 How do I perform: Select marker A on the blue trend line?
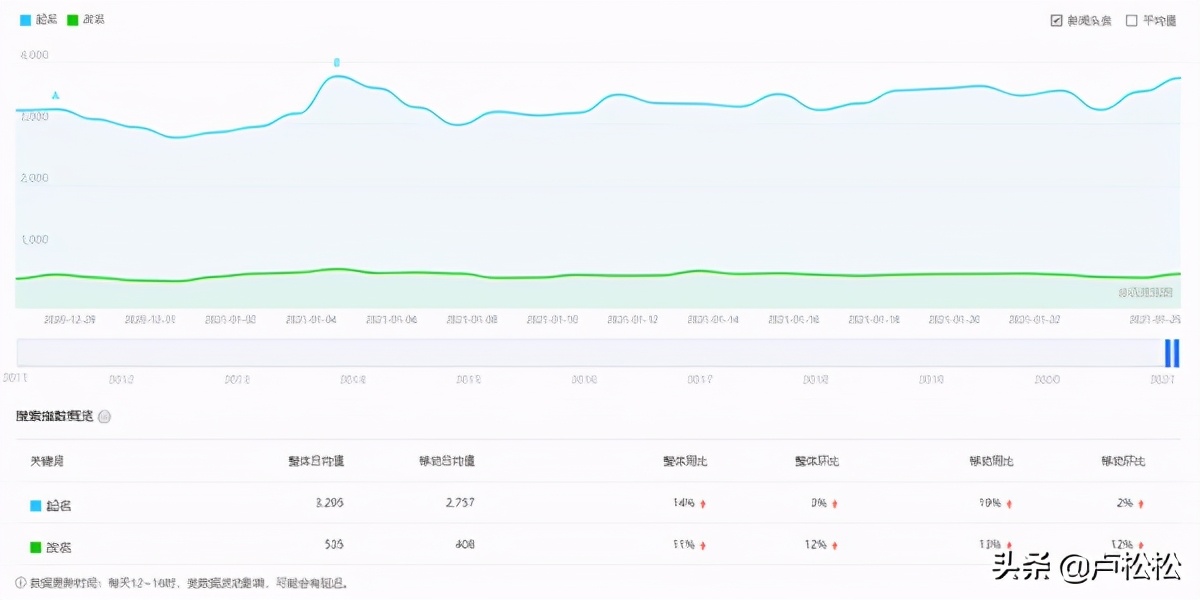[53, 93]
